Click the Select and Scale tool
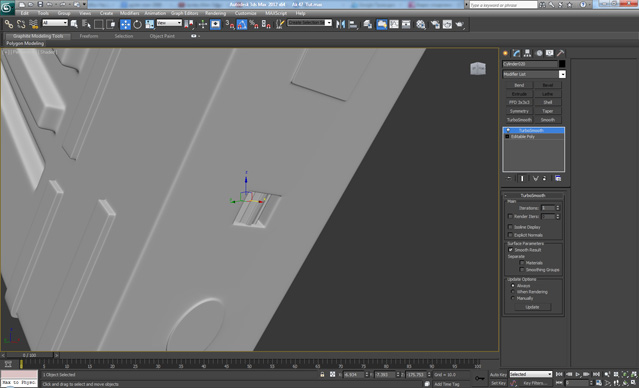The width and height of the screenshot is (639, 388). (x=150, y=24)
